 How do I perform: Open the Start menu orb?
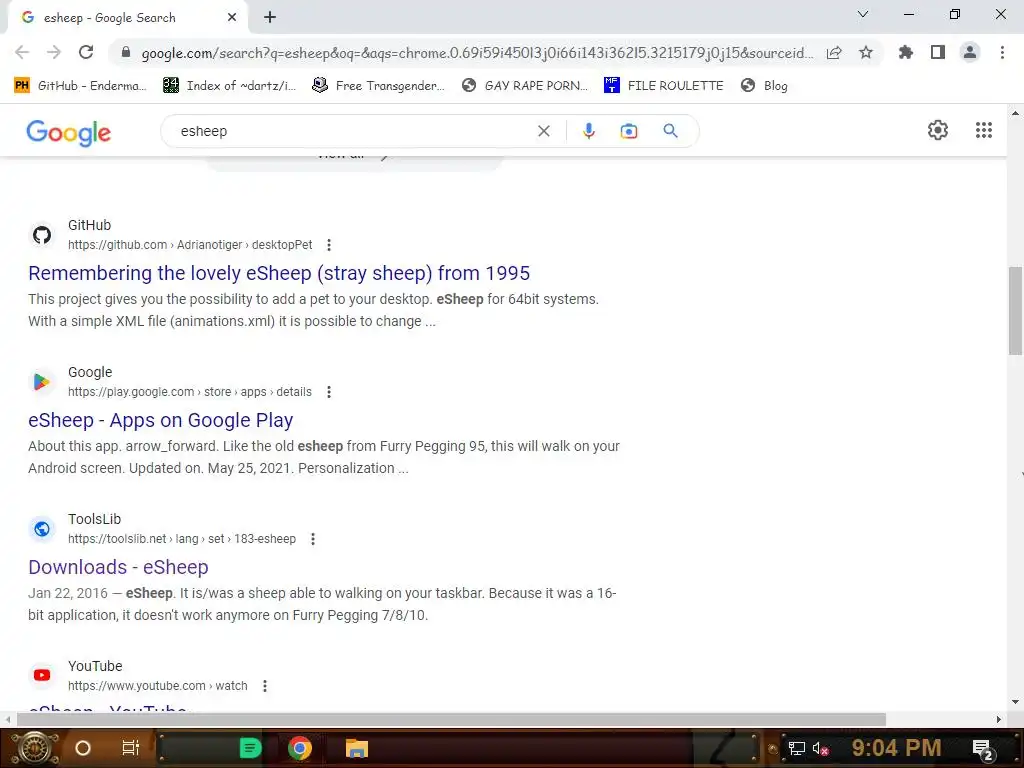click(35, 748)
